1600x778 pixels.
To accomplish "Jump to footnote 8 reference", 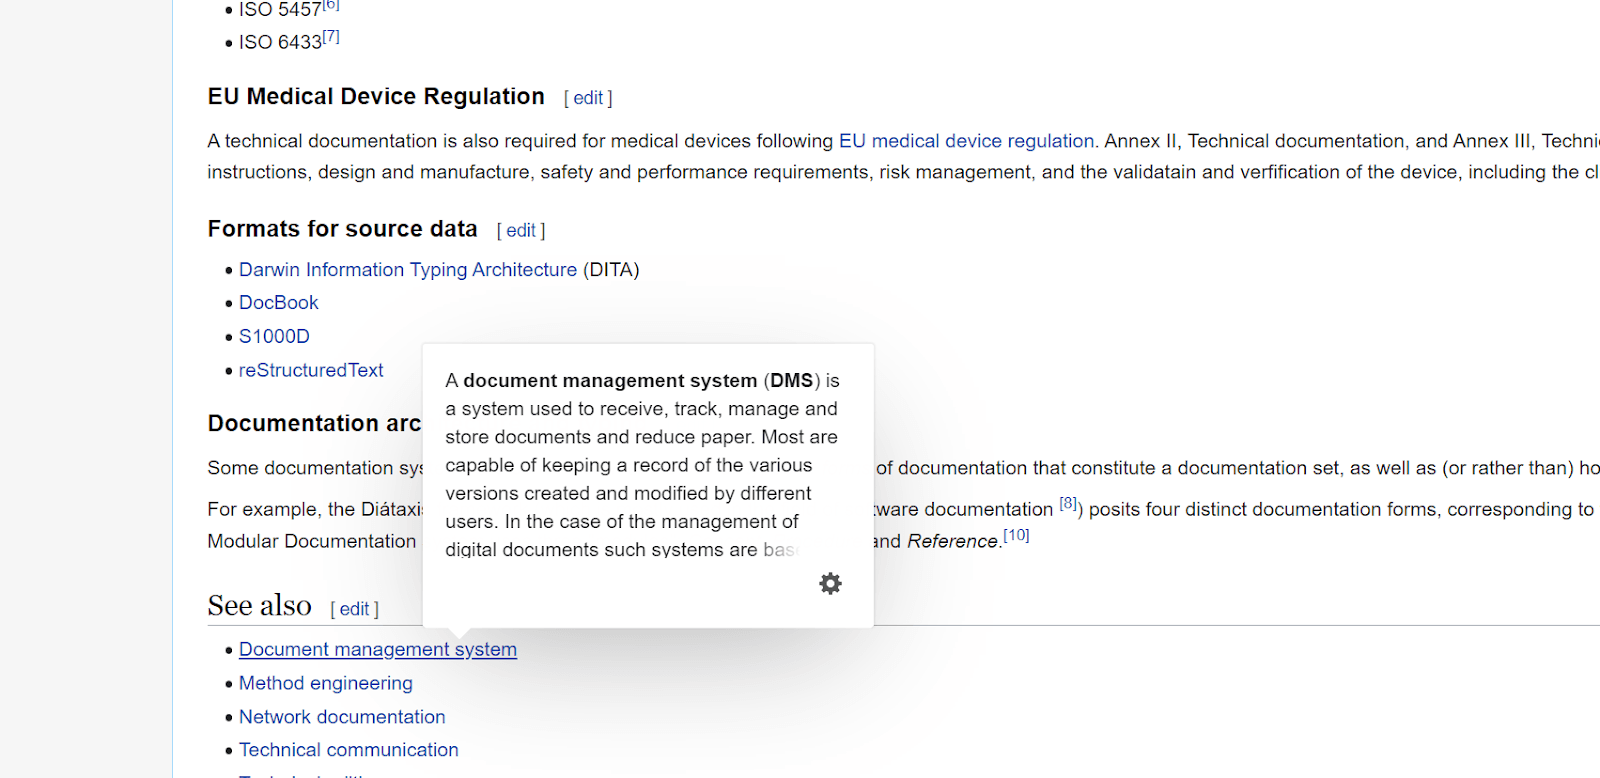I will pos(1069,504).
